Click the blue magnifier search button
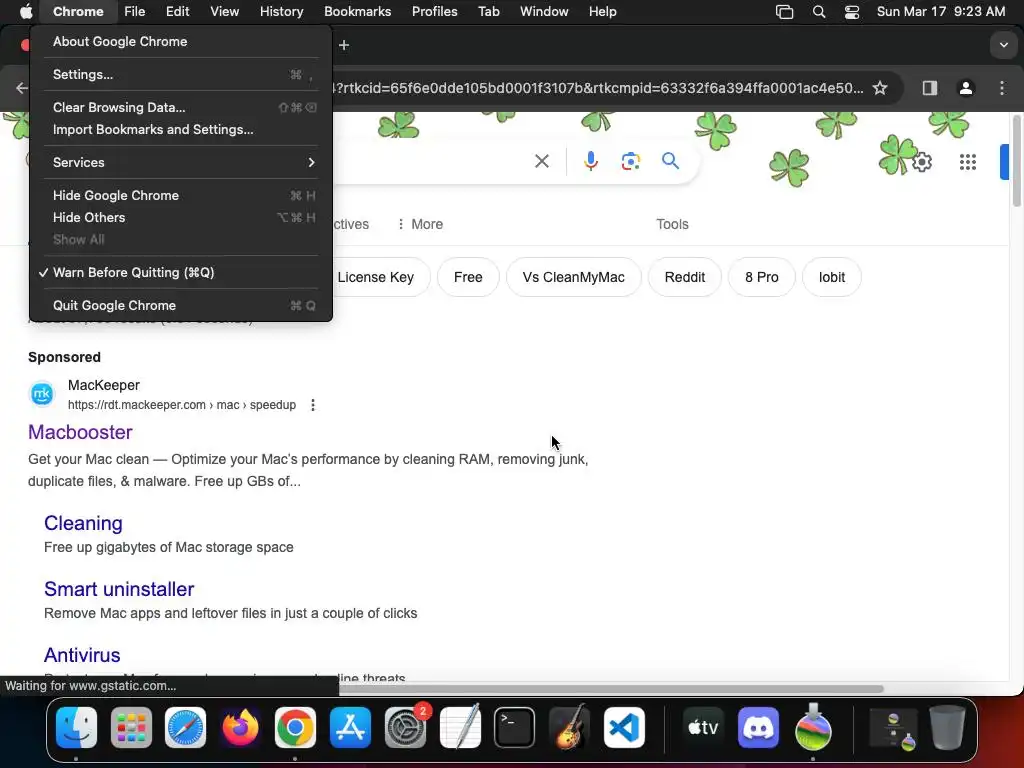 click(x=671, y=161)
